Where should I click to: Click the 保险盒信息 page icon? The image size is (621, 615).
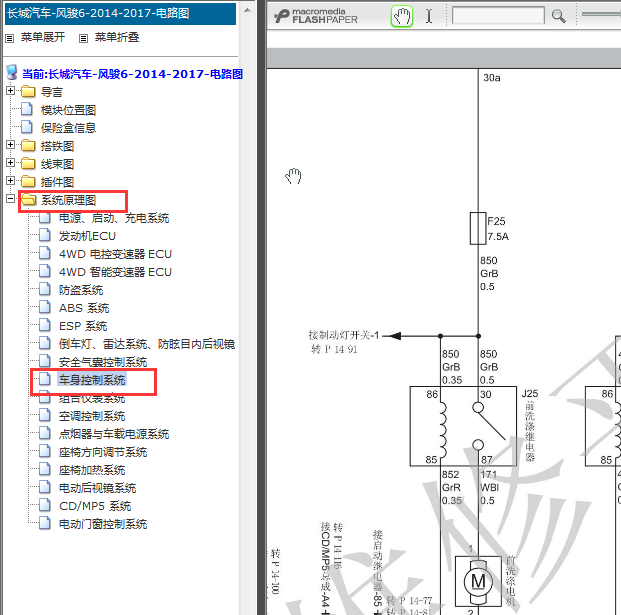pyautogui.click(x=27, y=127)
